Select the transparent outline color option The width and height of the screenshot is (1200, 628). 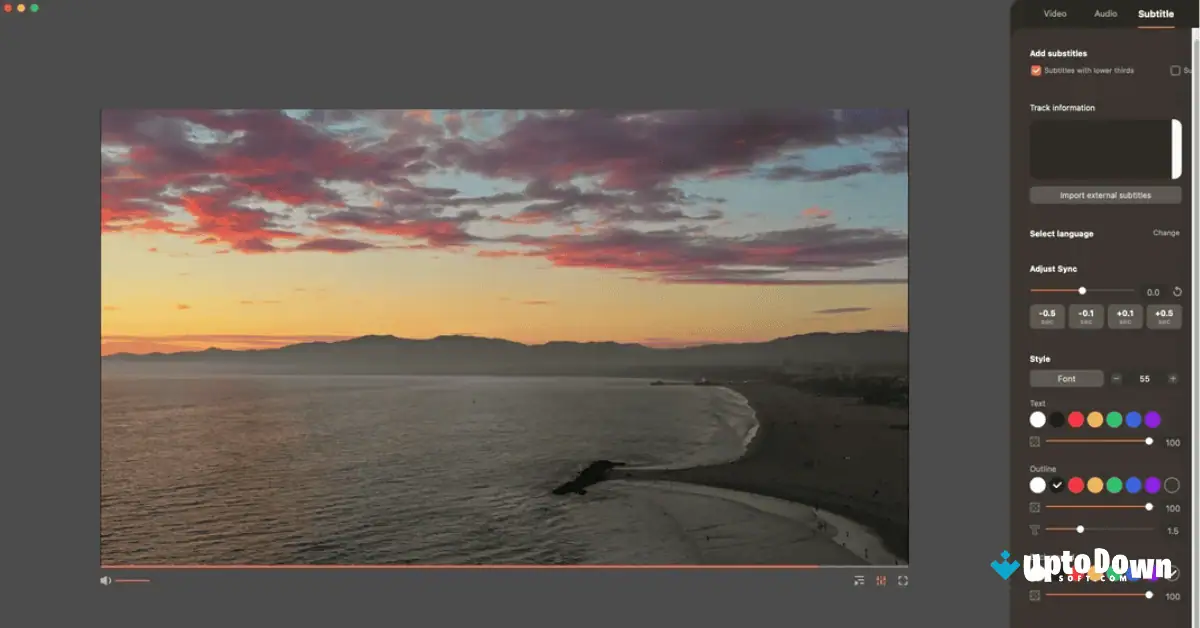tap(1172, 485)
